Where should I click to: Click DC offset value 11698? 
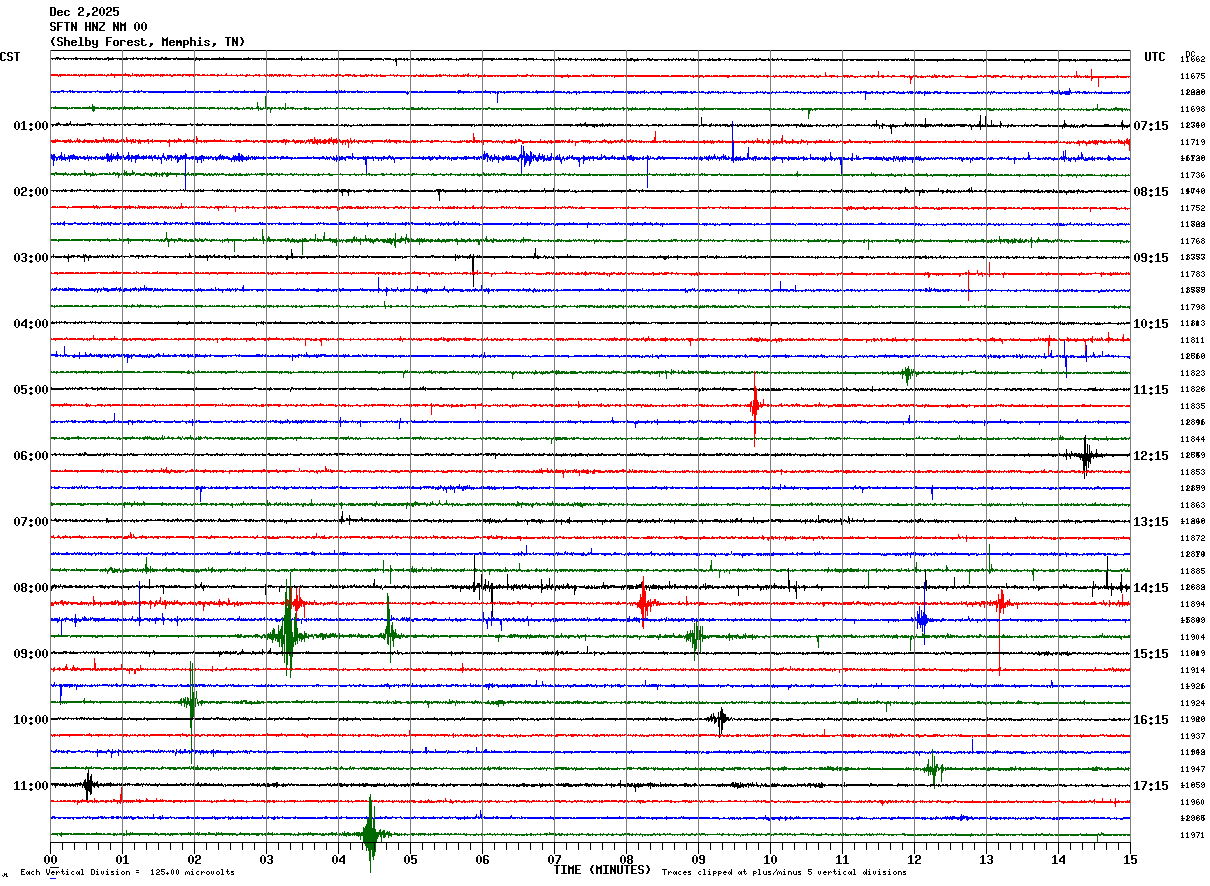(x=1192, y=109)
